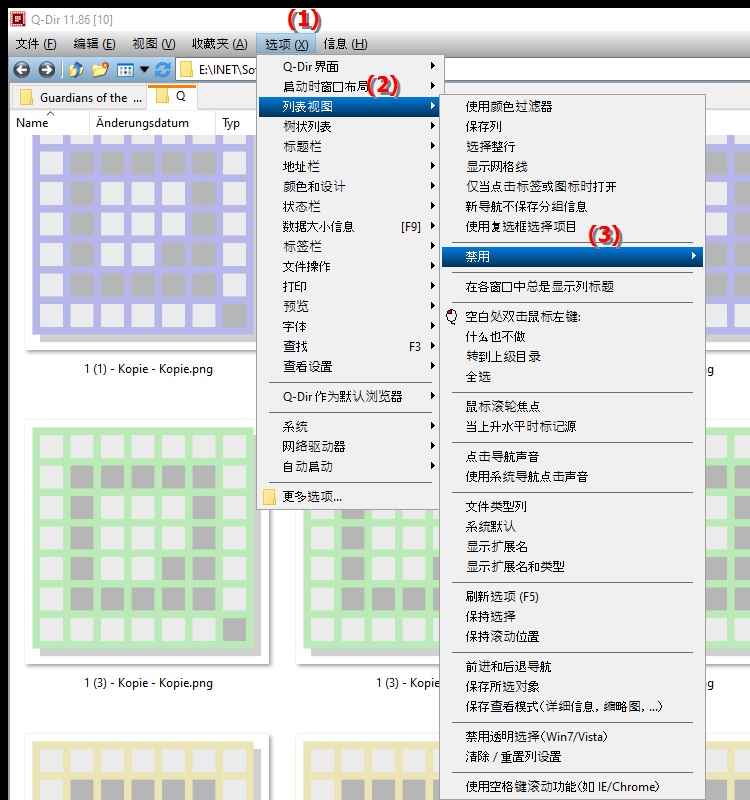This screenshot has height=800, width=750.
Task: Open the 自动启动 submenu
Action: tap(349, 466)
